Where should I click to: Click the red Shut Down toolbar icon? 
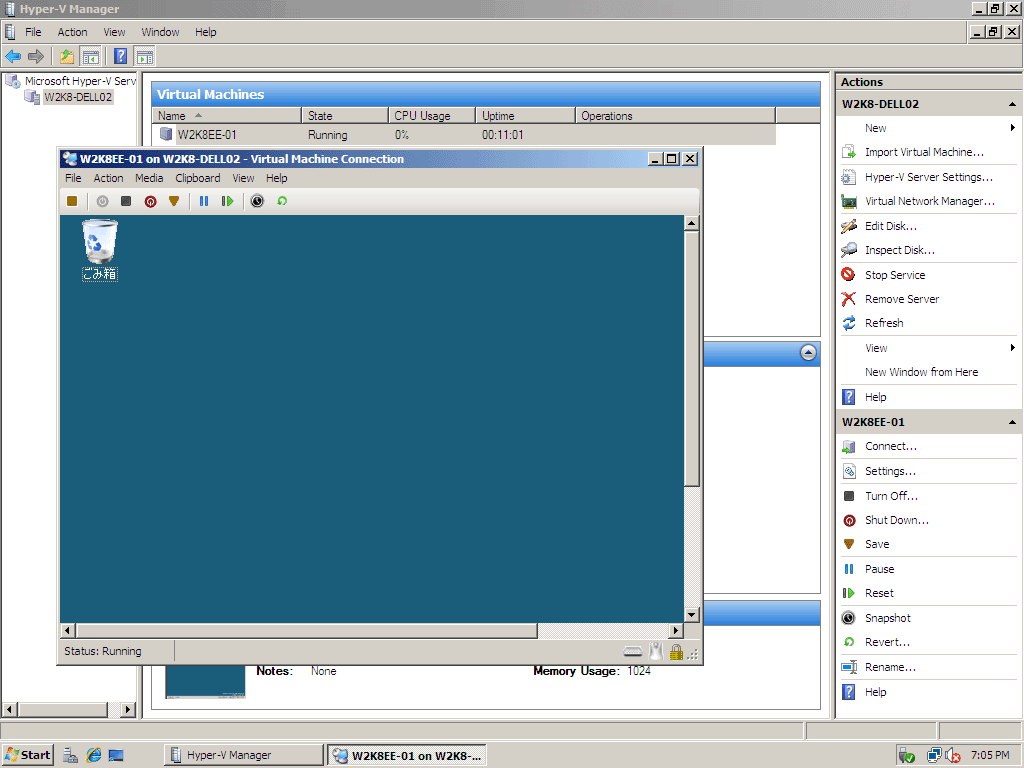point(150,201)
